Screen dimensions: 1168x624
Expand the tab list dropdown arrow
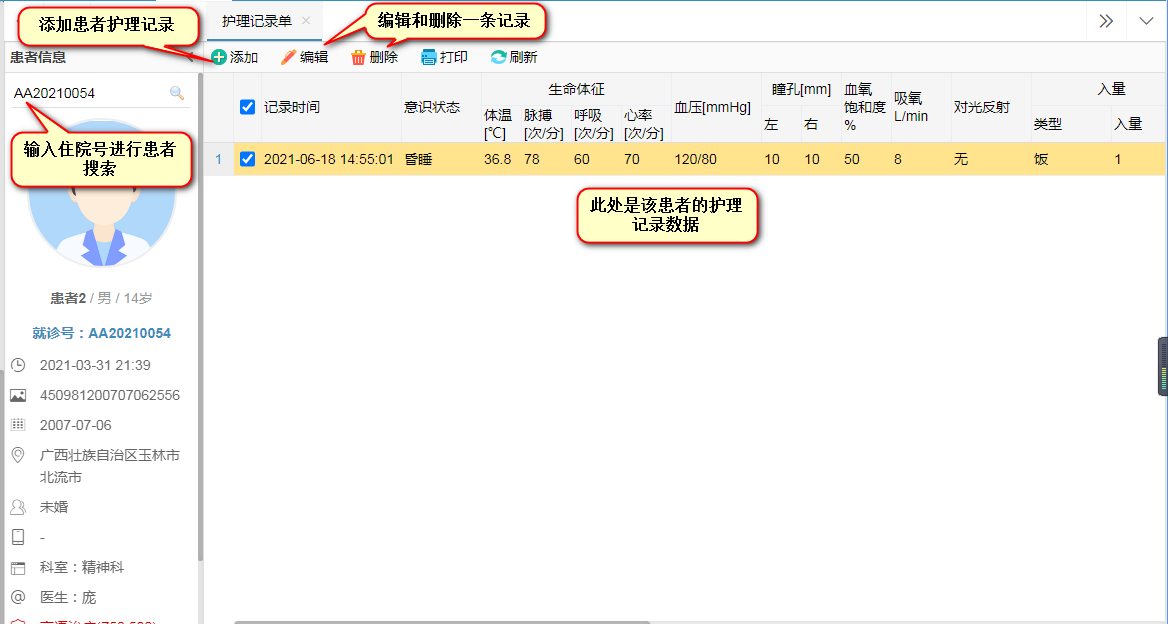coord(1145,21)
